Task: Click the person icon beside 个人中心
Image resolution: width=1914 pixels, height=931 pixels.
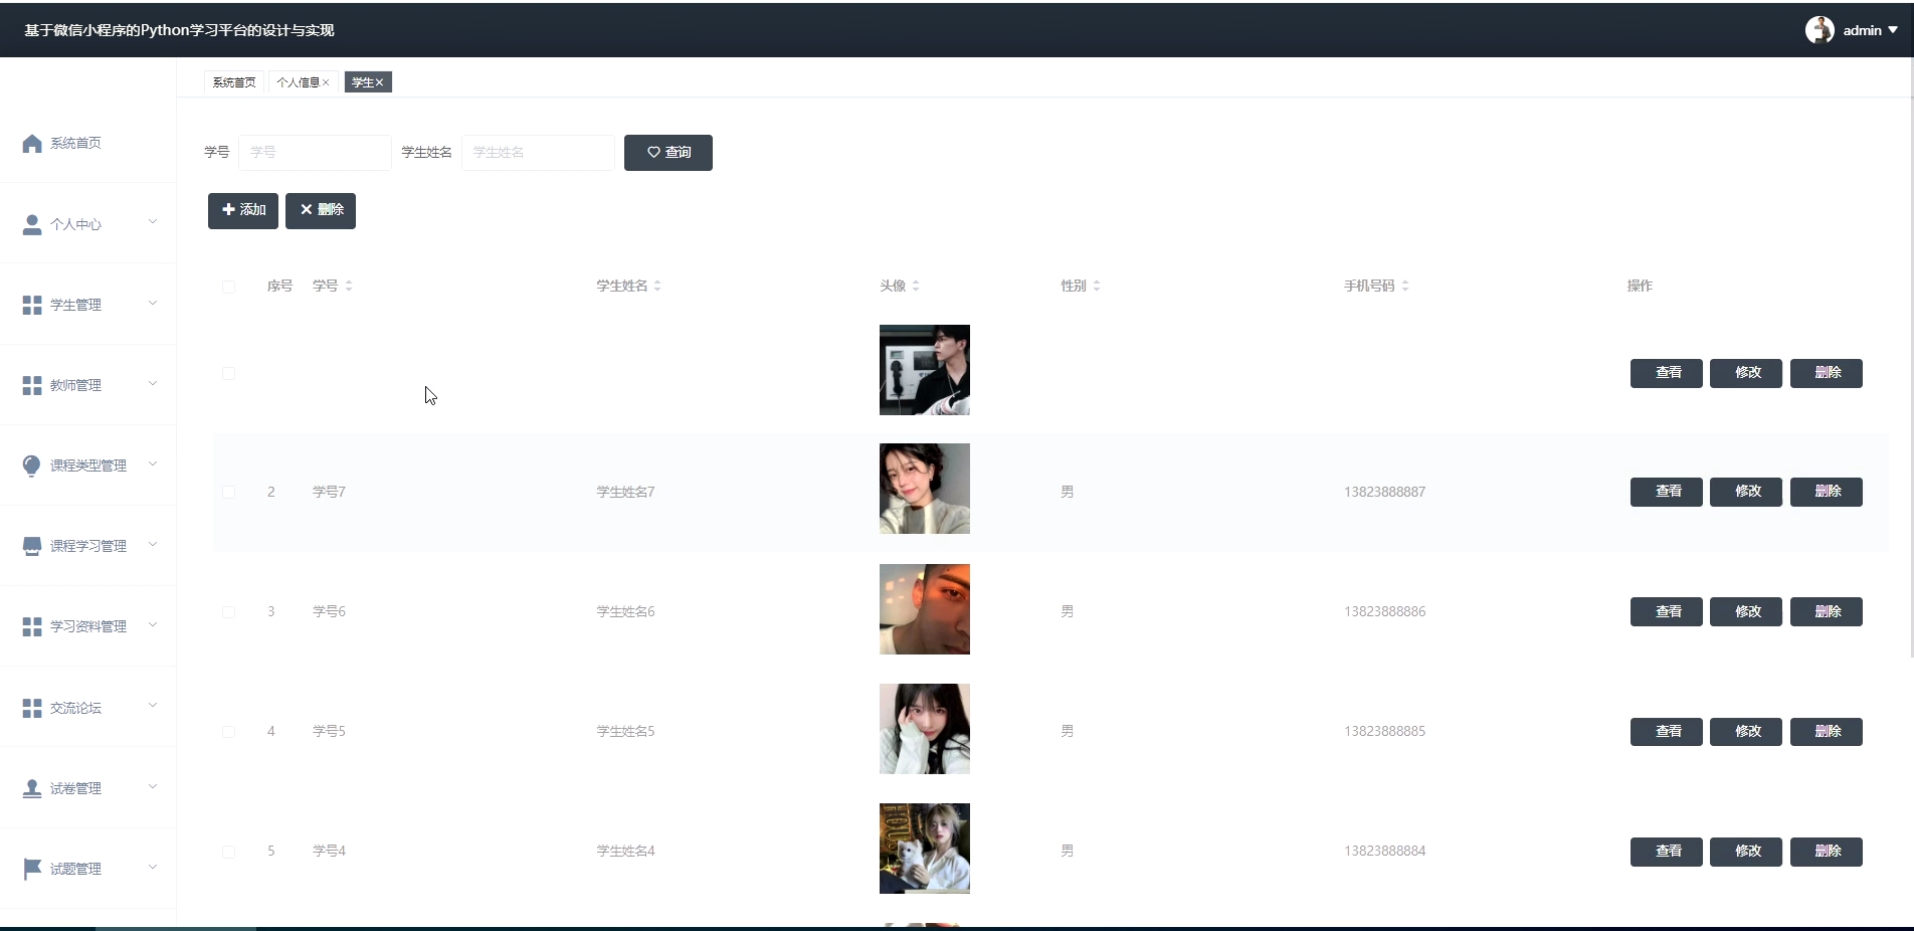Action: coord(32,225)
